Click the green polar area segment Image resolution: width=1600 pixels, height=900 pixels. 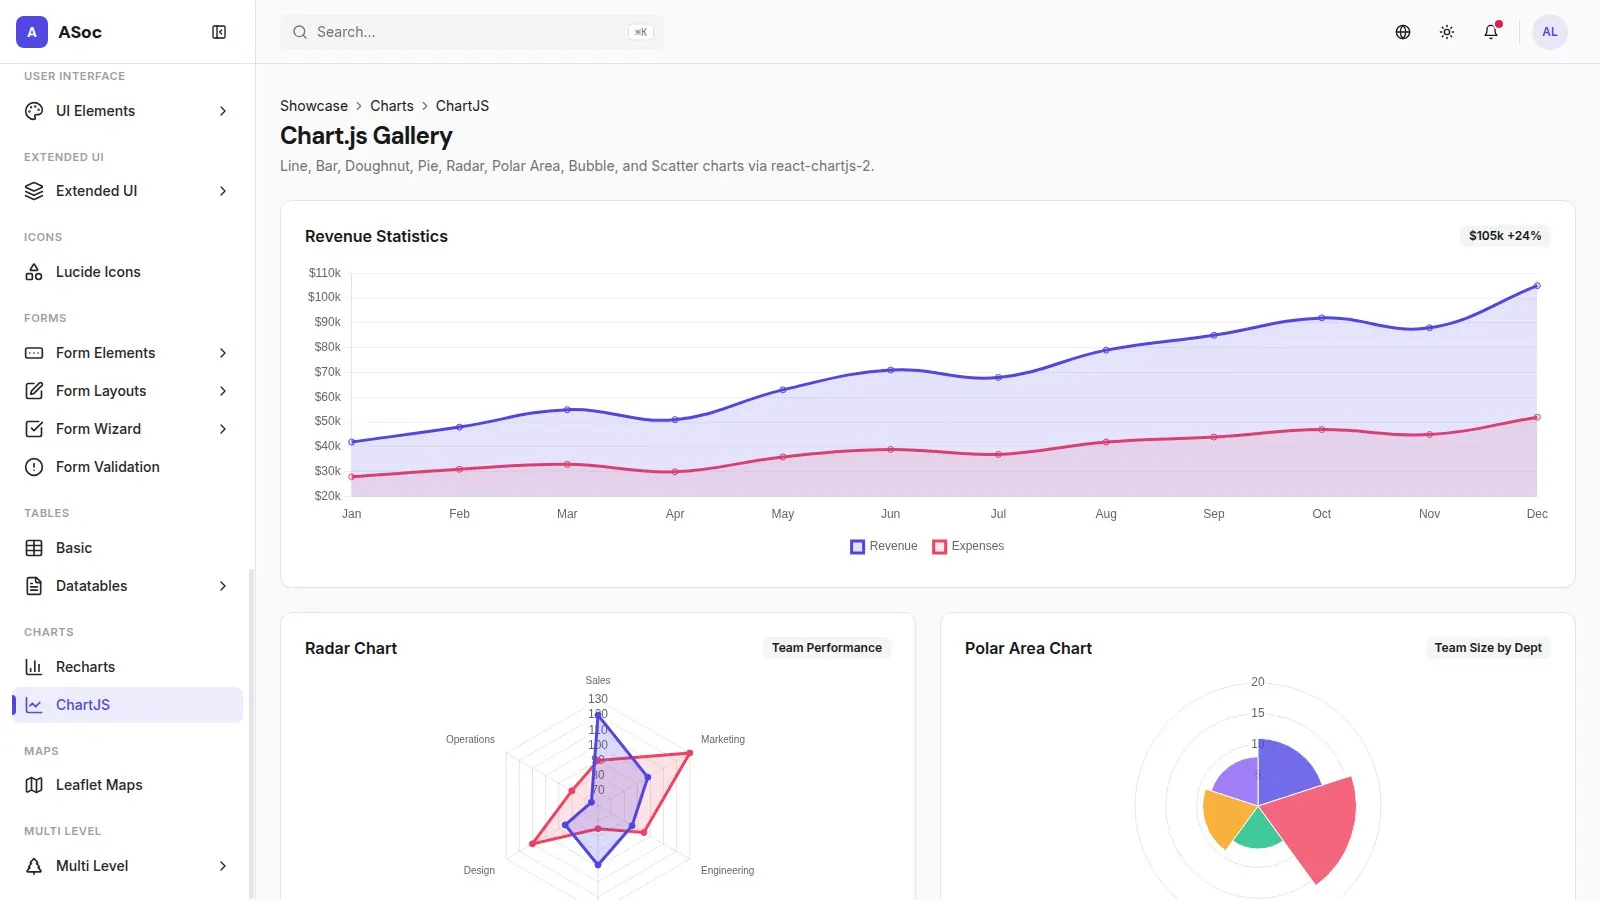click(x=1258, y=829)
